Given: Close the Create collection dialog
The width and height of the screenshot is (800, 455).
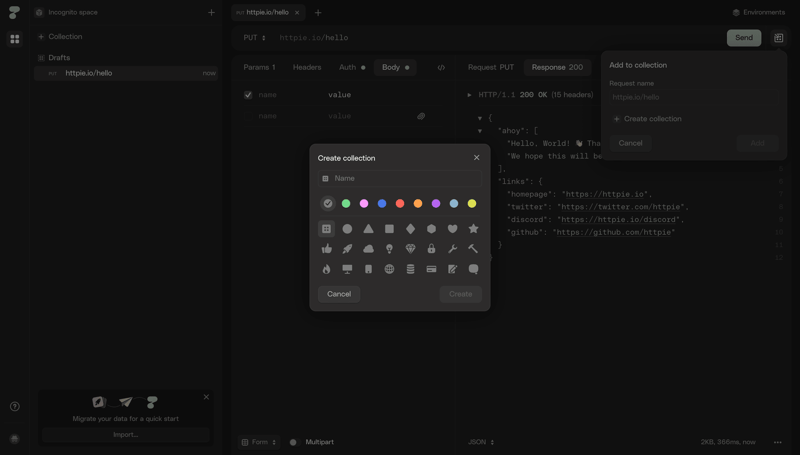Looking at the screenshot, I should (477, 158).
